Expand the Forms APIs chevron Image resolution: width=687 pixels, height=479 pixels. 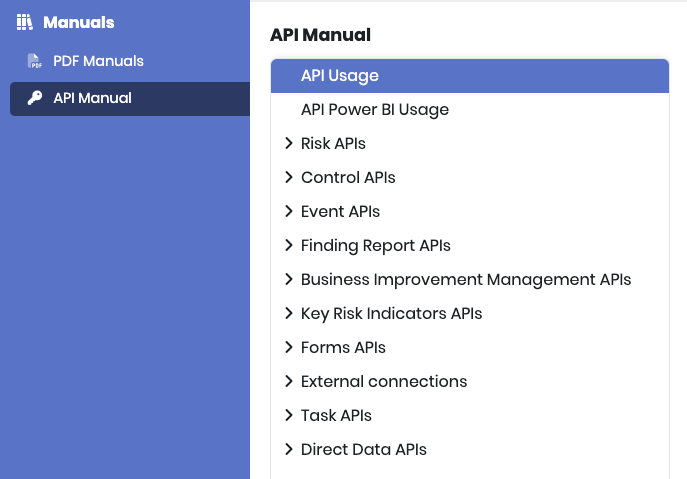(x=289, y=347)
